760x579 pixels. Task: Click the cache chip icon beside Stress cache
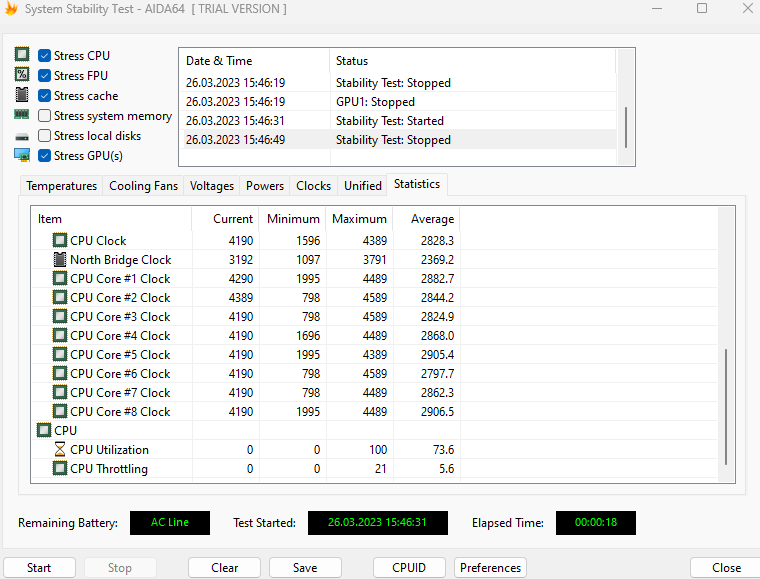coord(22,94)
